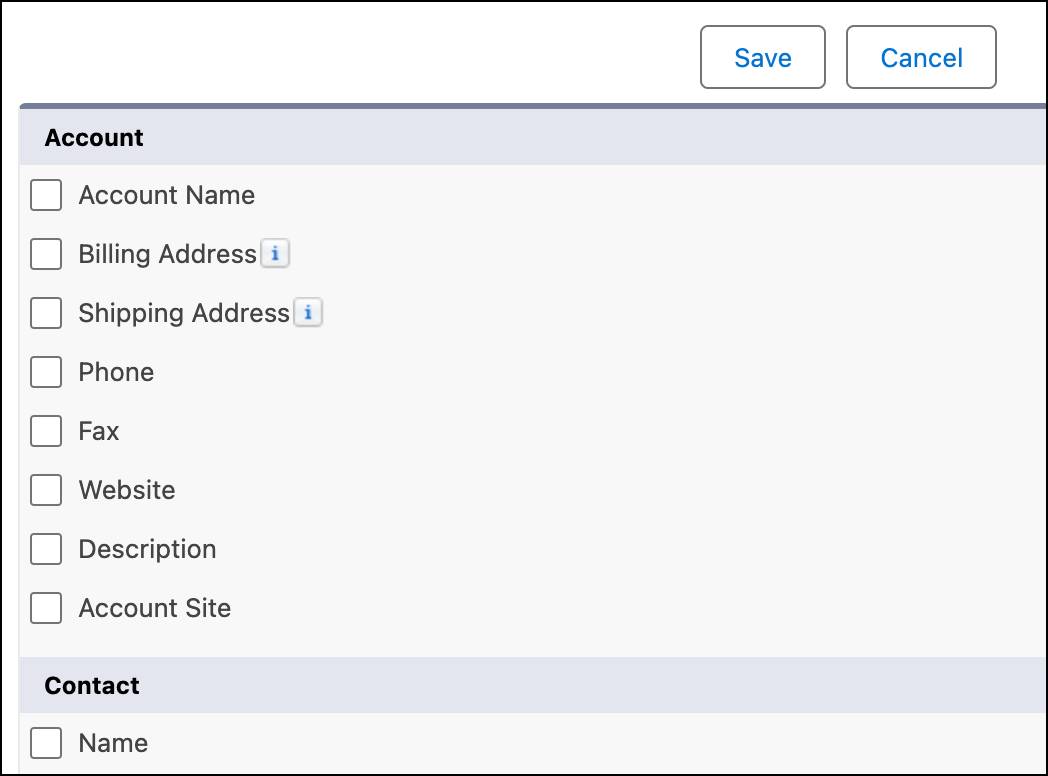The width and height of the screenshot is (1048, 776).
Task: Select the Description checkbox
Action: click(x=45, y=549)
